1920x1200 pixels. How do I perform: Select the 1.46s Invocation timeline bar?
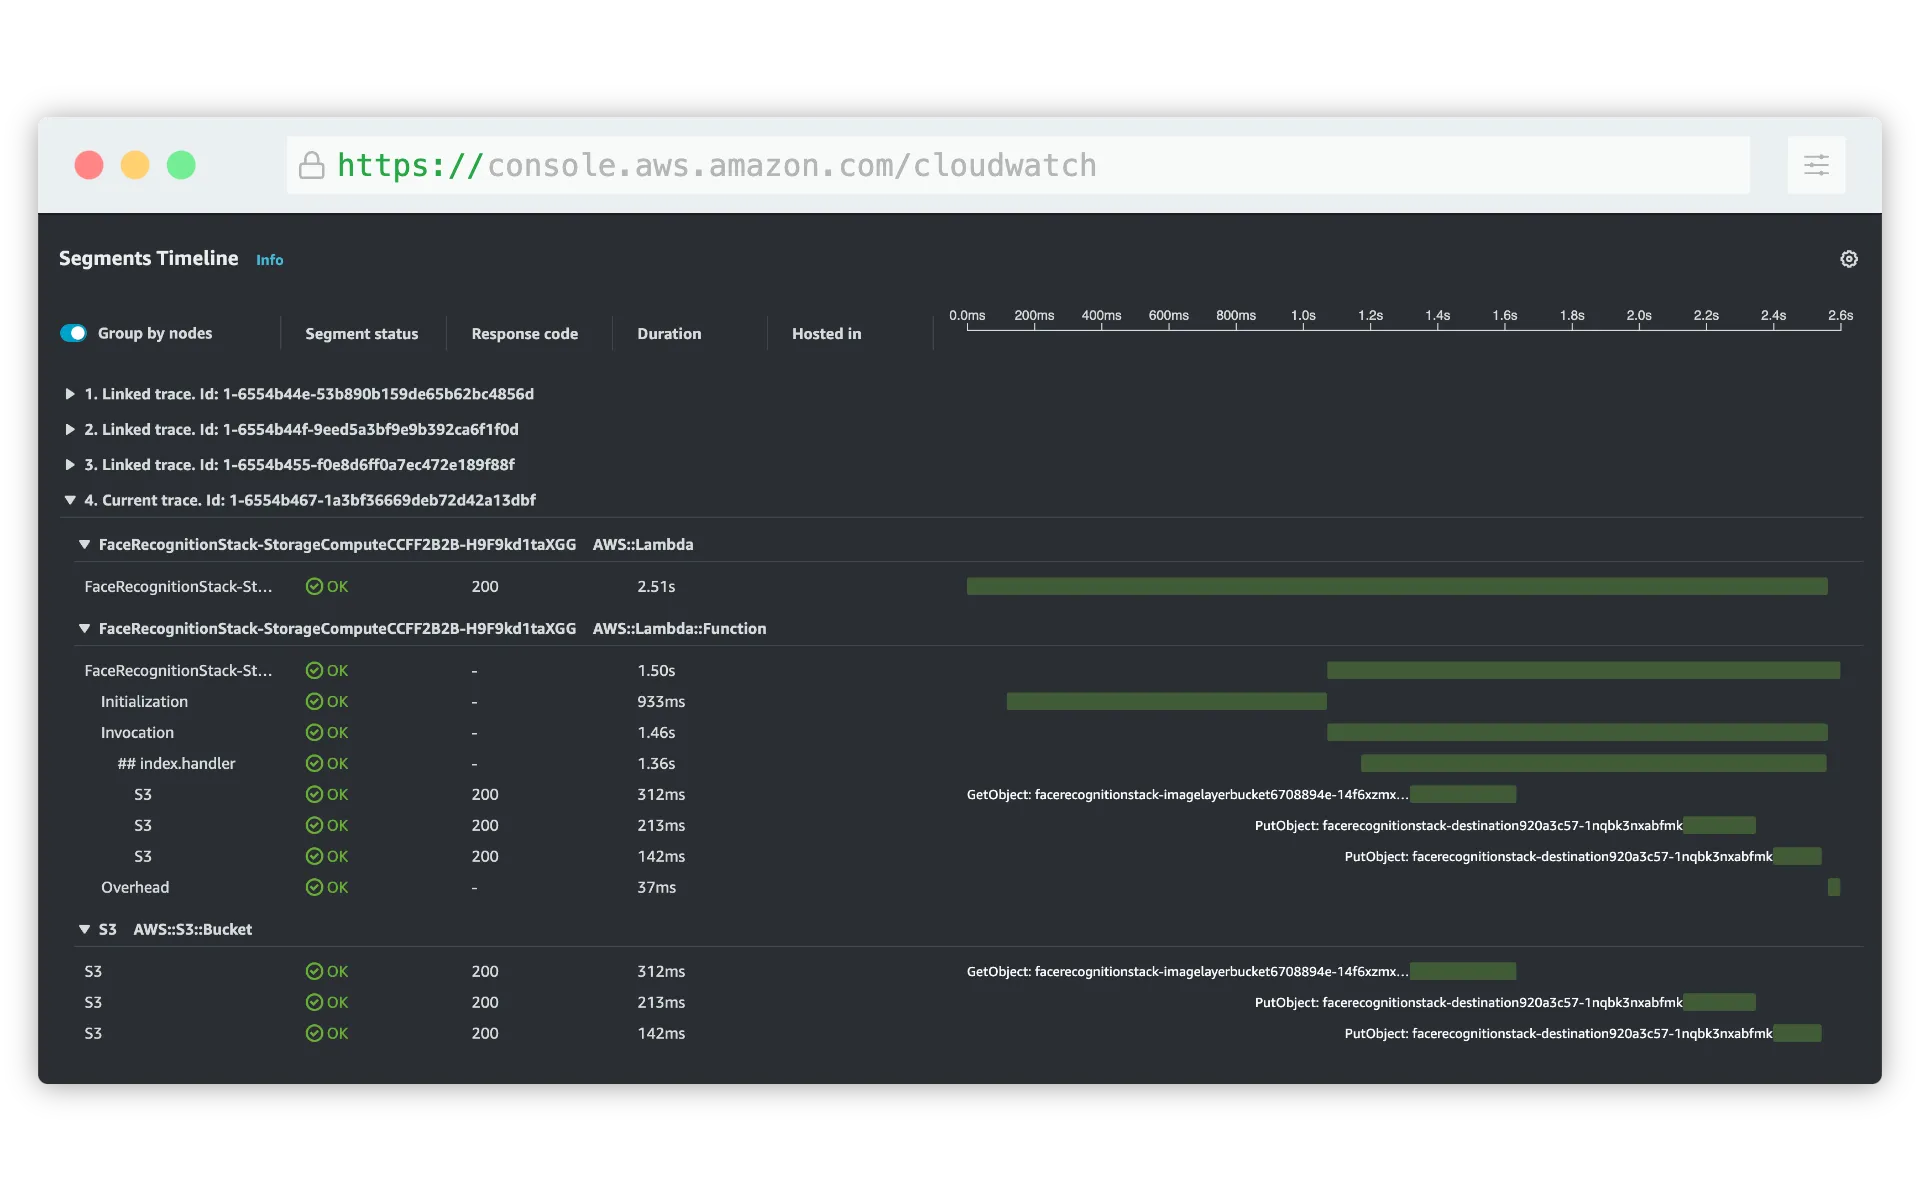click(1577, 733)
